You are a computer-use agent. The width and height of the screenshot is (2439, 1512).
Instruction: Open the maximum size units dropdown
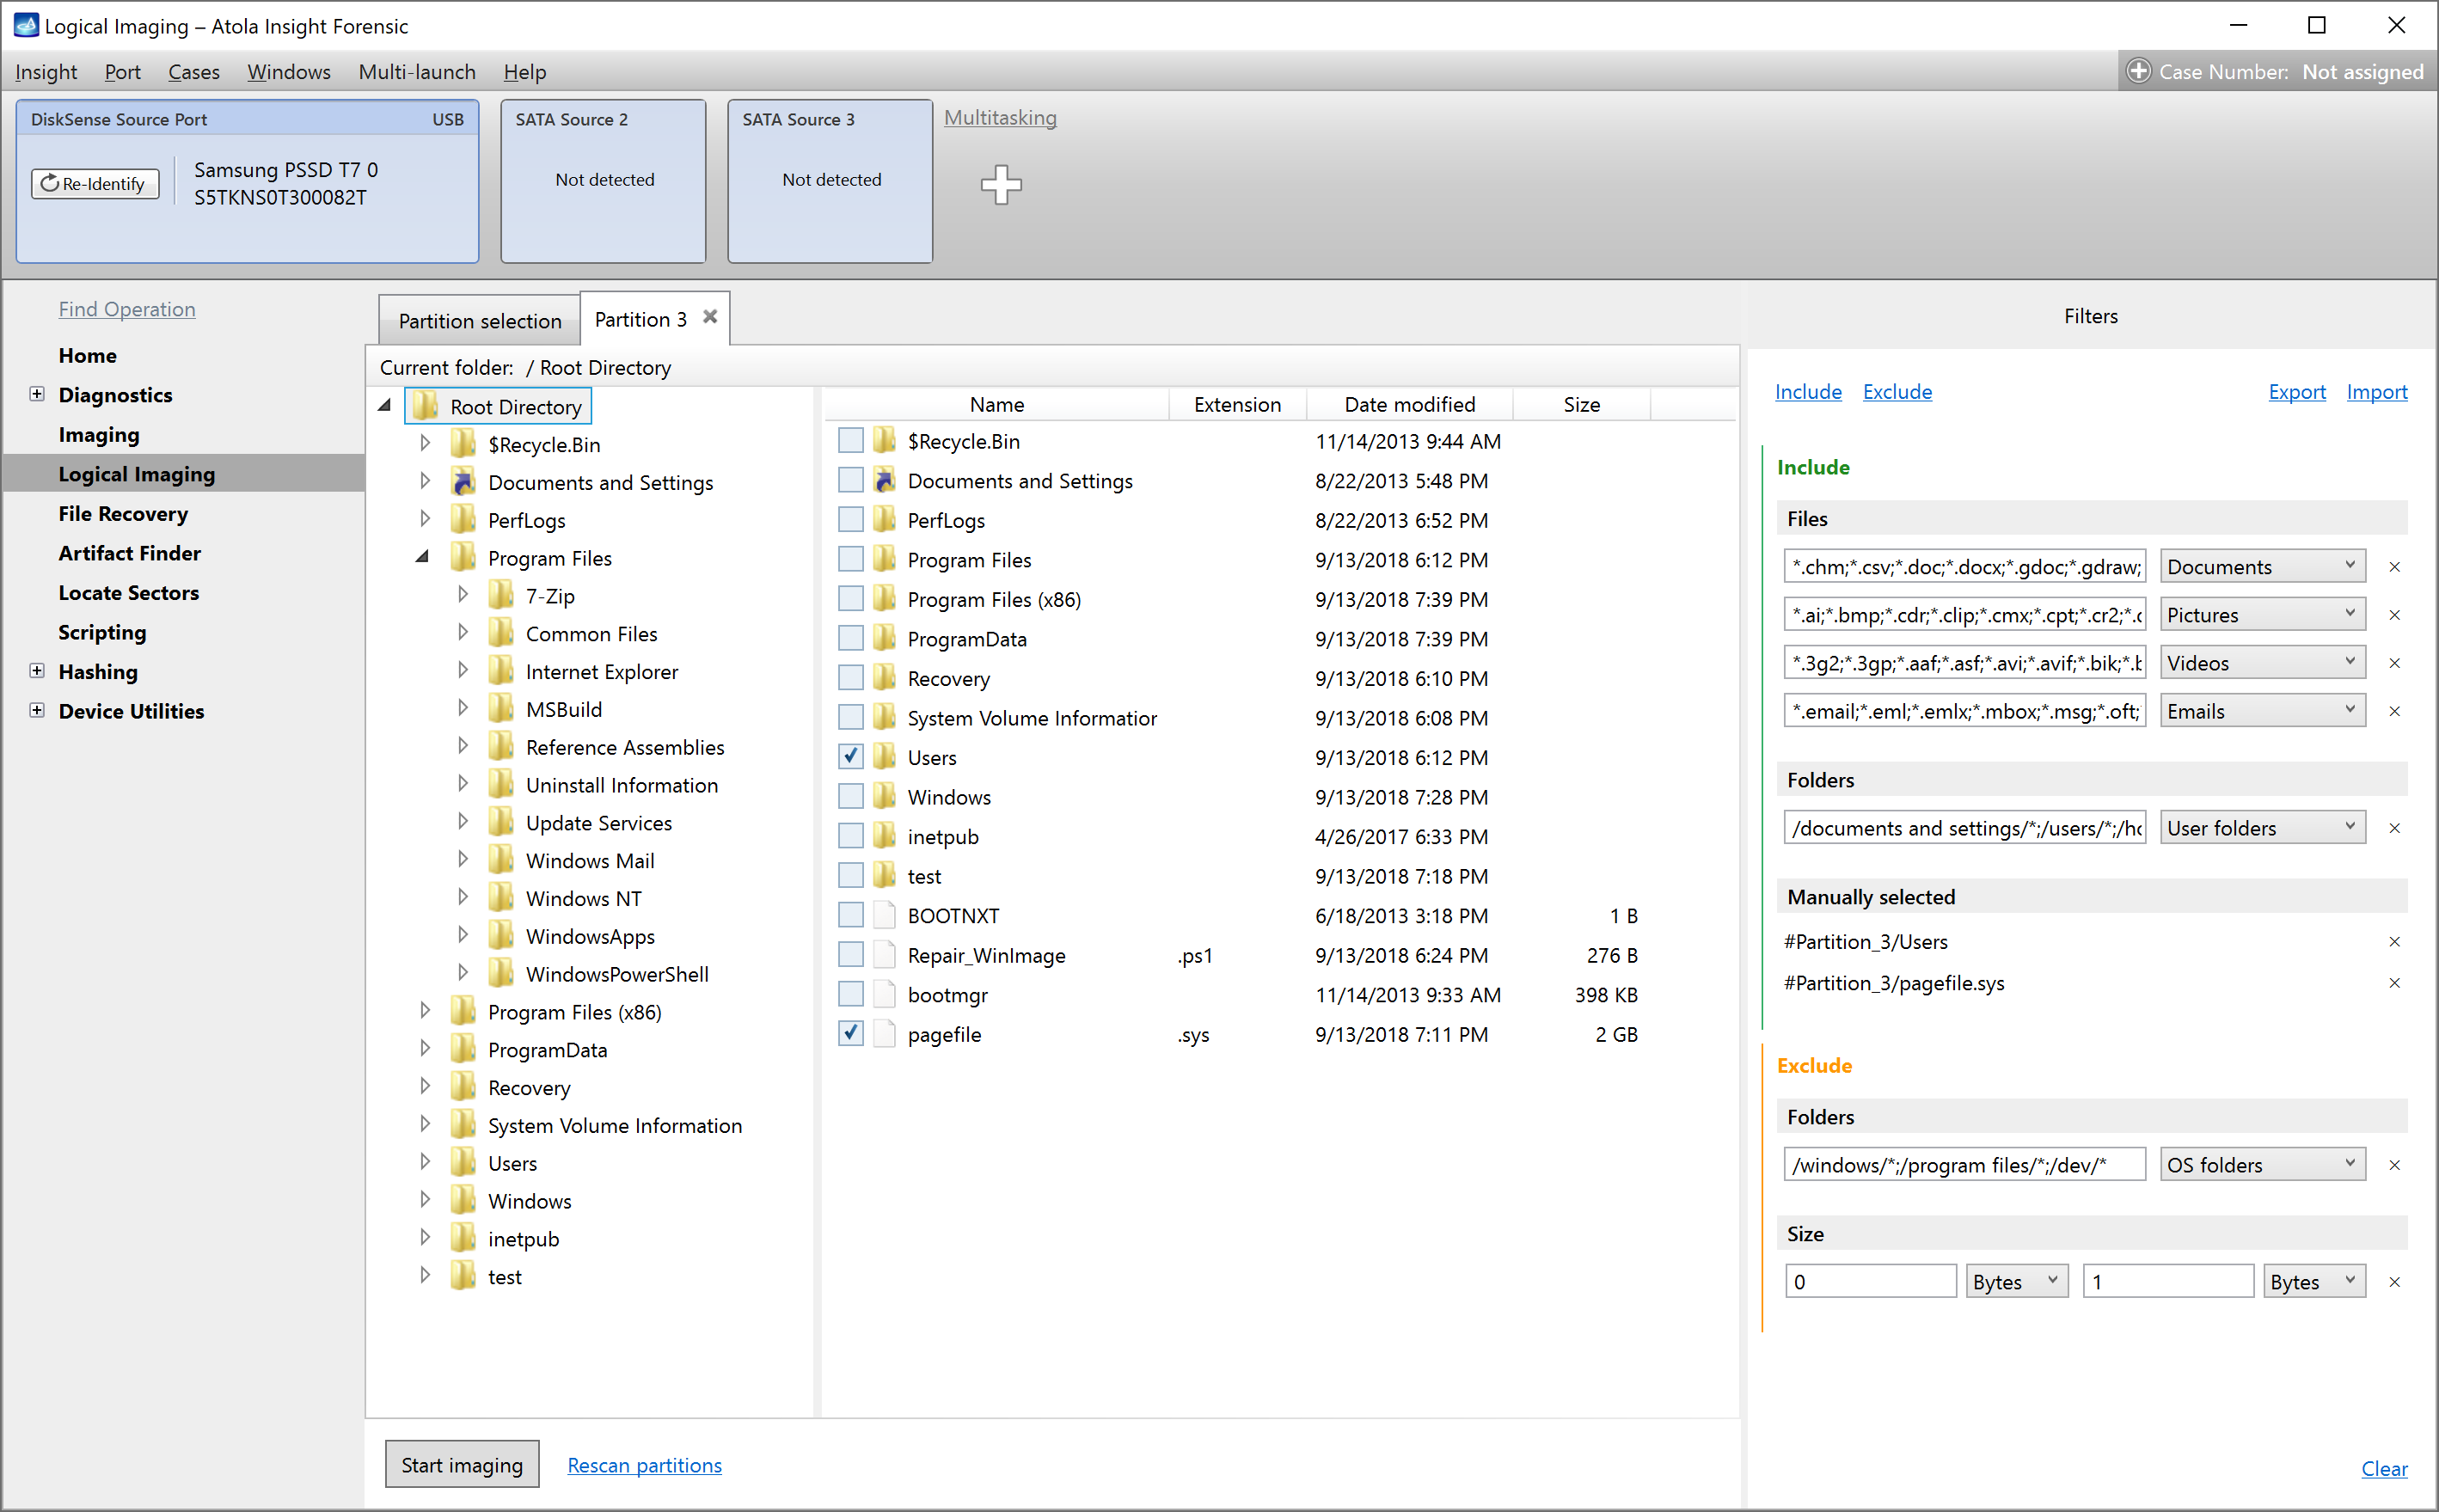pyautogui.click(x=2314, y=1282)
